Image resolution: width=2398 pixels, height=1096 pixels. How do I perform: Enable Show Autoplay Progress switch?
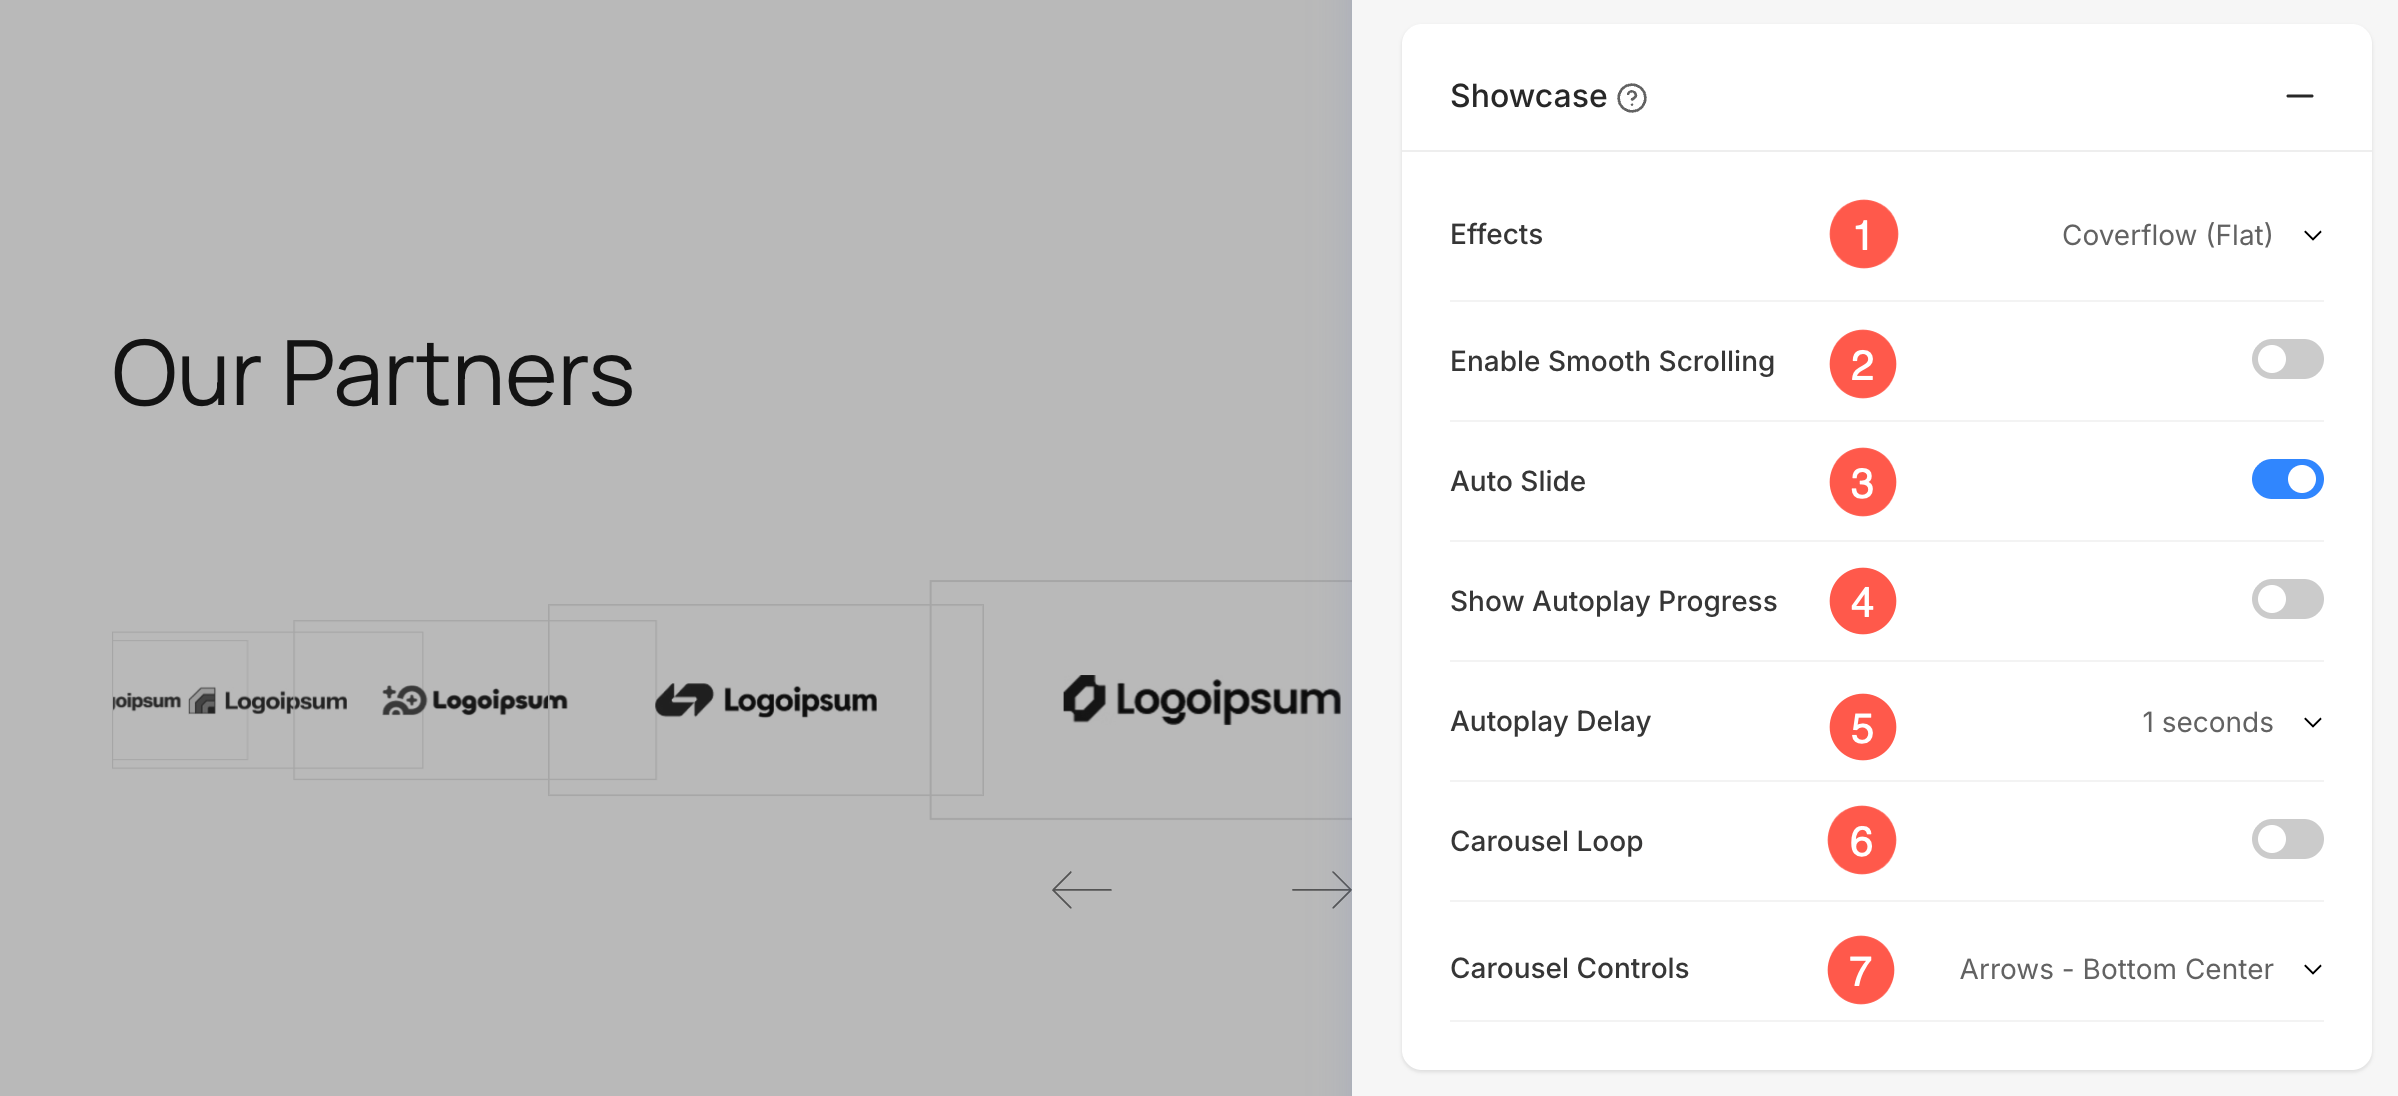click(x=2287, y=599)
